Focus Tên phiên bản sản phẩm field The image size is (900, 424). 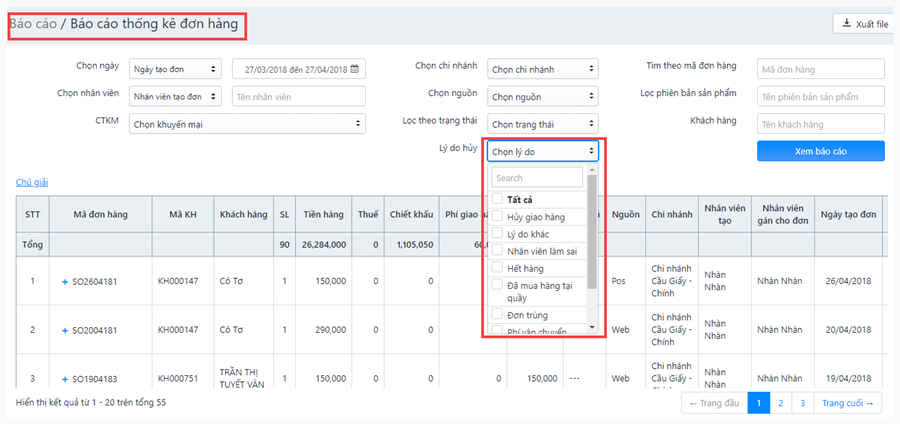coord(821,96)
